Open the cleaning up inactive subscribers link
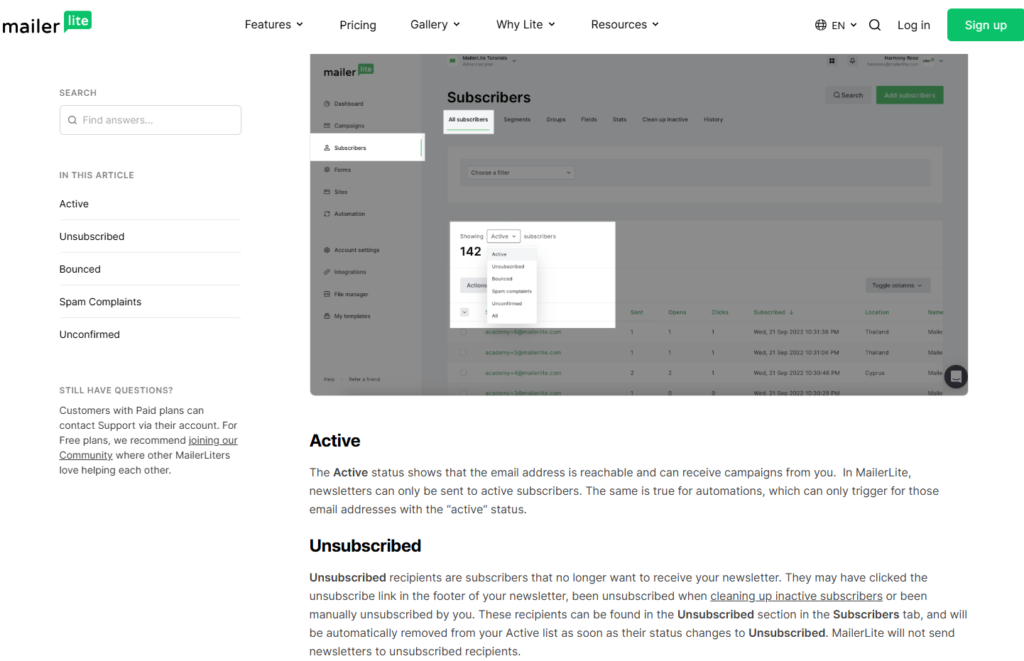This screenshot has width=1024, height=661. (x=796, y=596)
